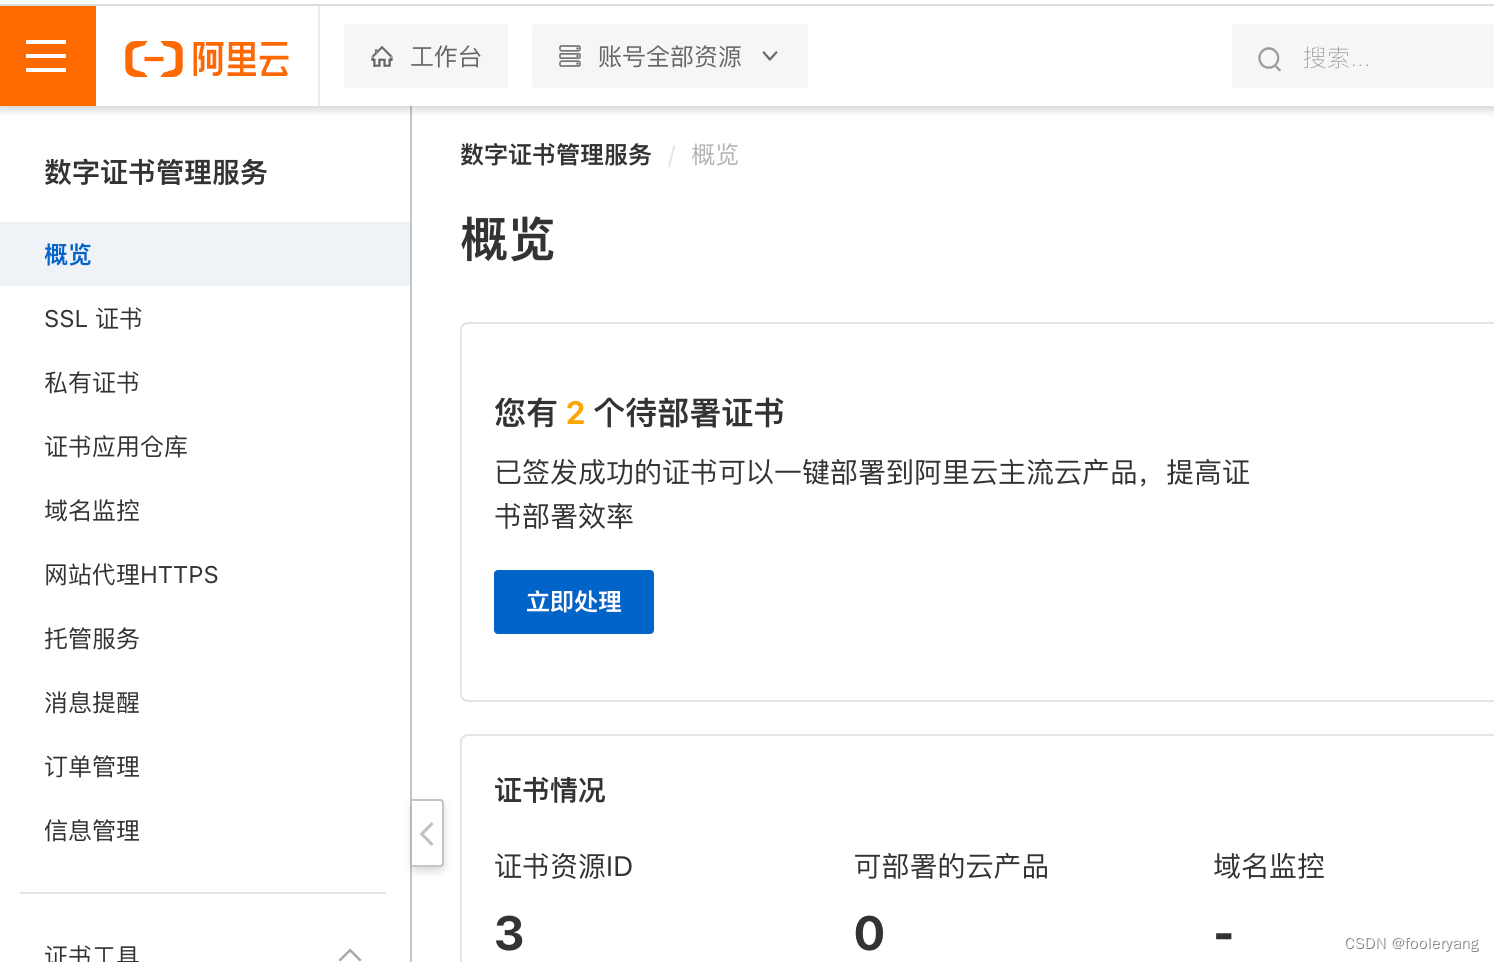Open 私有证书 private certificates
Image resolution: width=1494 pixels, height=962 pixels.
tap(91, 382)
